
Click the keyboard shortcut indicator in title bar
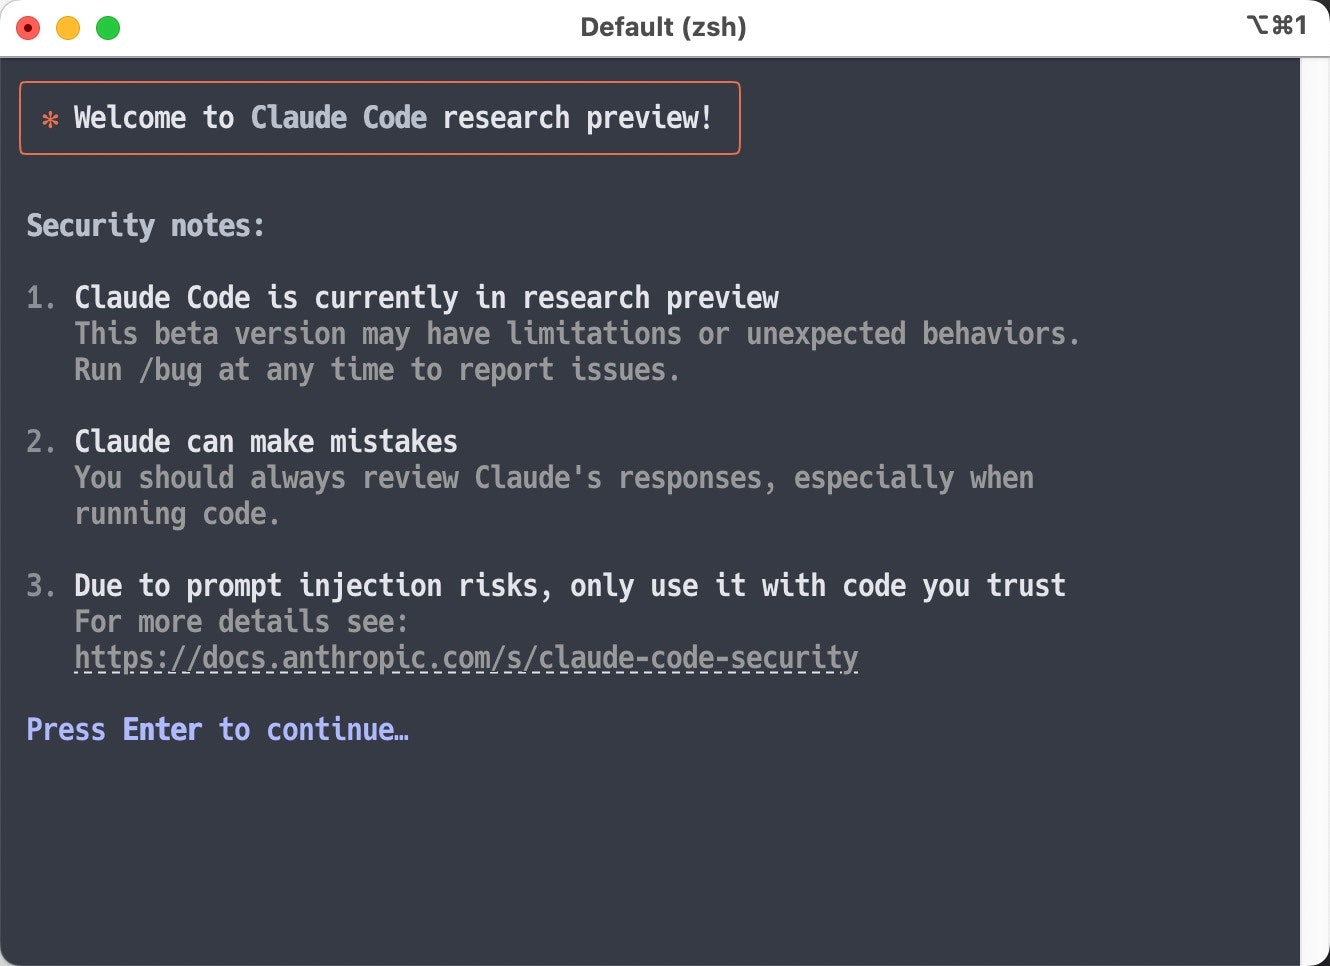pyautogui.click(x=1276, y=26)
